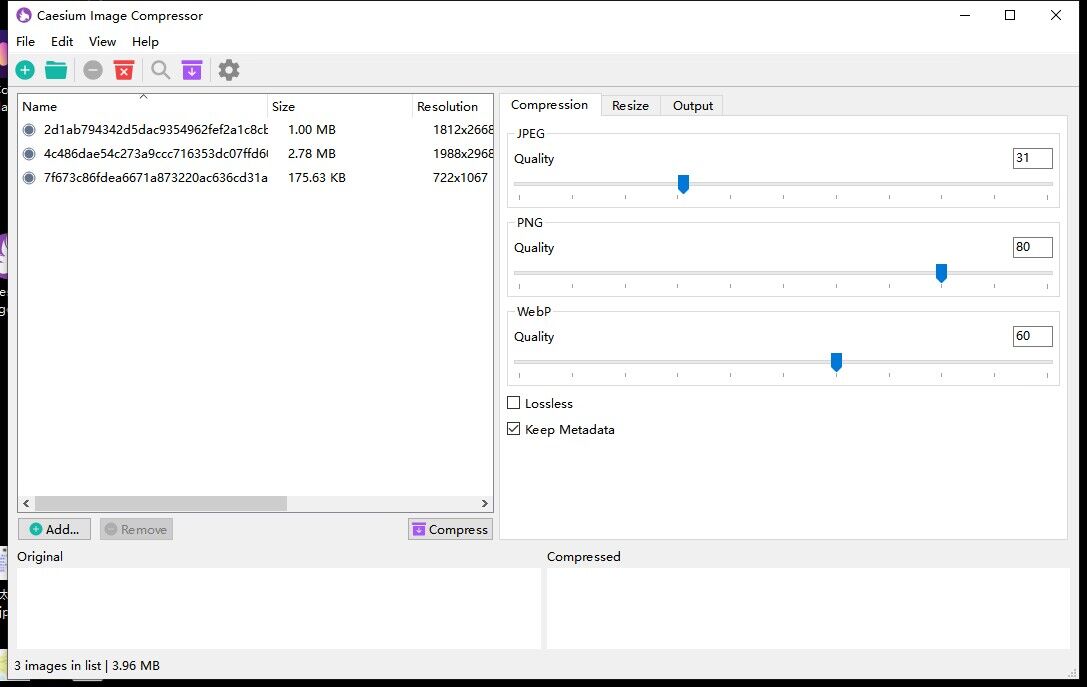
Task: Click the Remove button below the list
Action: (x=136, y=529)
